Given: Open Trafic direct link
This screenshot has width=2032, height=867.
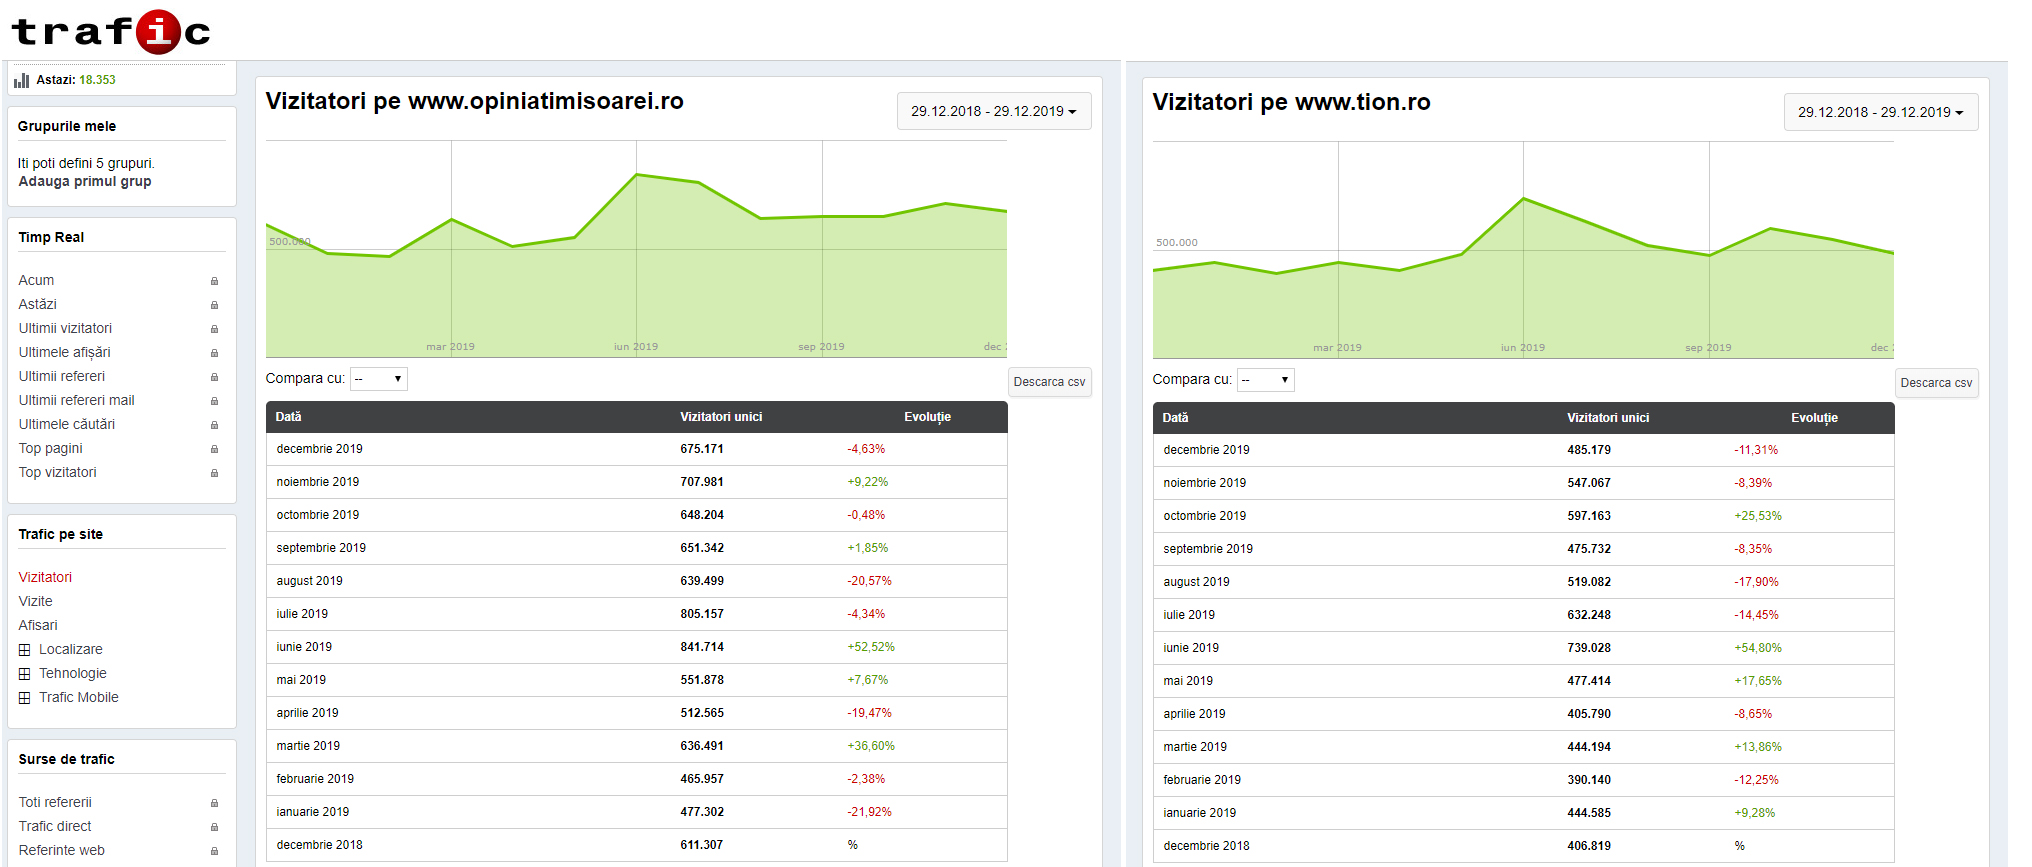Looking at the screenshot, I should 55,826.
